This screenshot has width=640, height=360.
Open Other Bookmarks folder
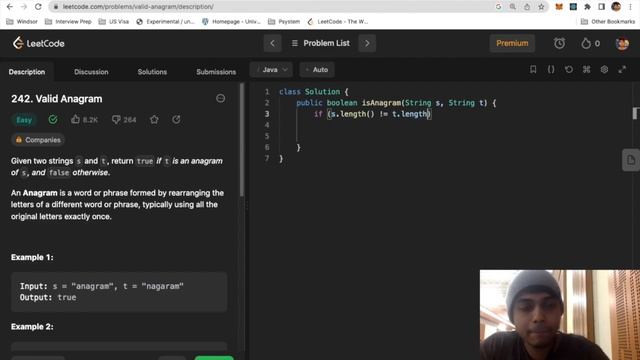[x=607, y=22]
